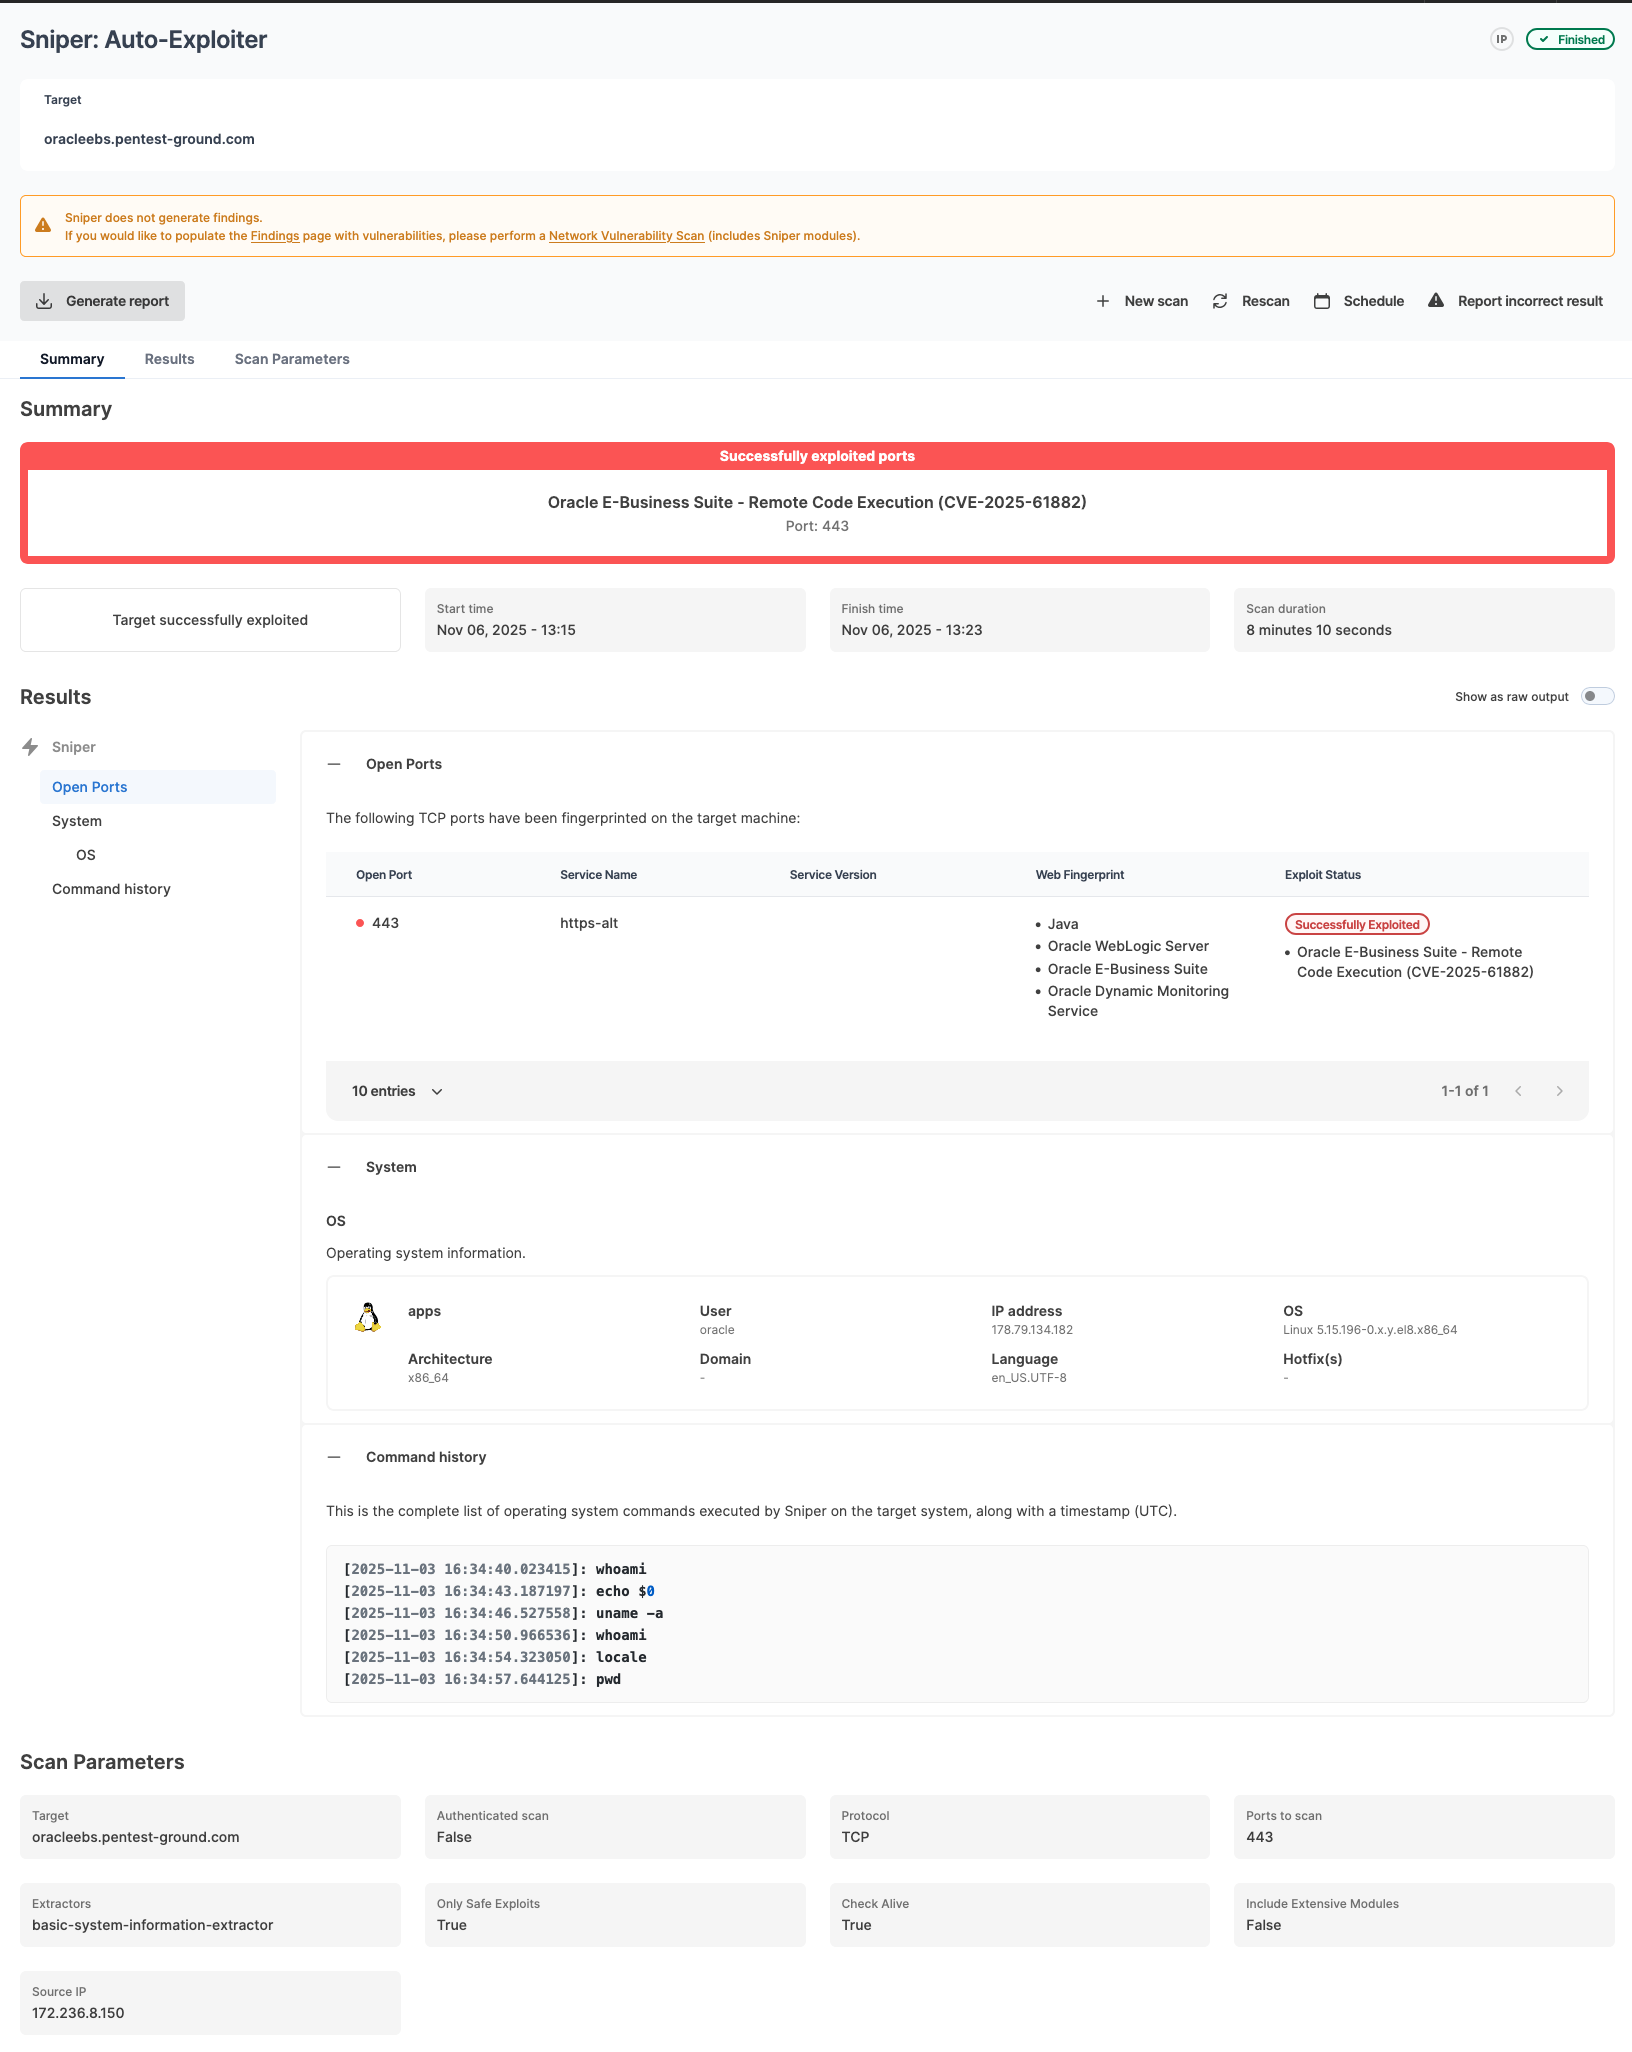Image resolution: width=1632 pixels, height=2052 pixels.
Task: Click the Rescan refresh icon
Action: [x=1220, y=301]
